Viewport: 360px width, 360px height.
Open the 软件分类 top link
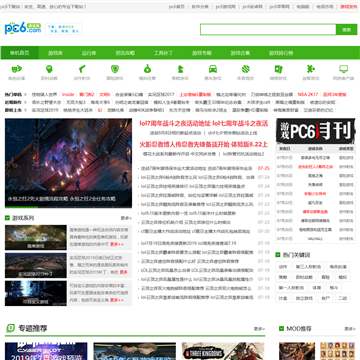point(200,6)
